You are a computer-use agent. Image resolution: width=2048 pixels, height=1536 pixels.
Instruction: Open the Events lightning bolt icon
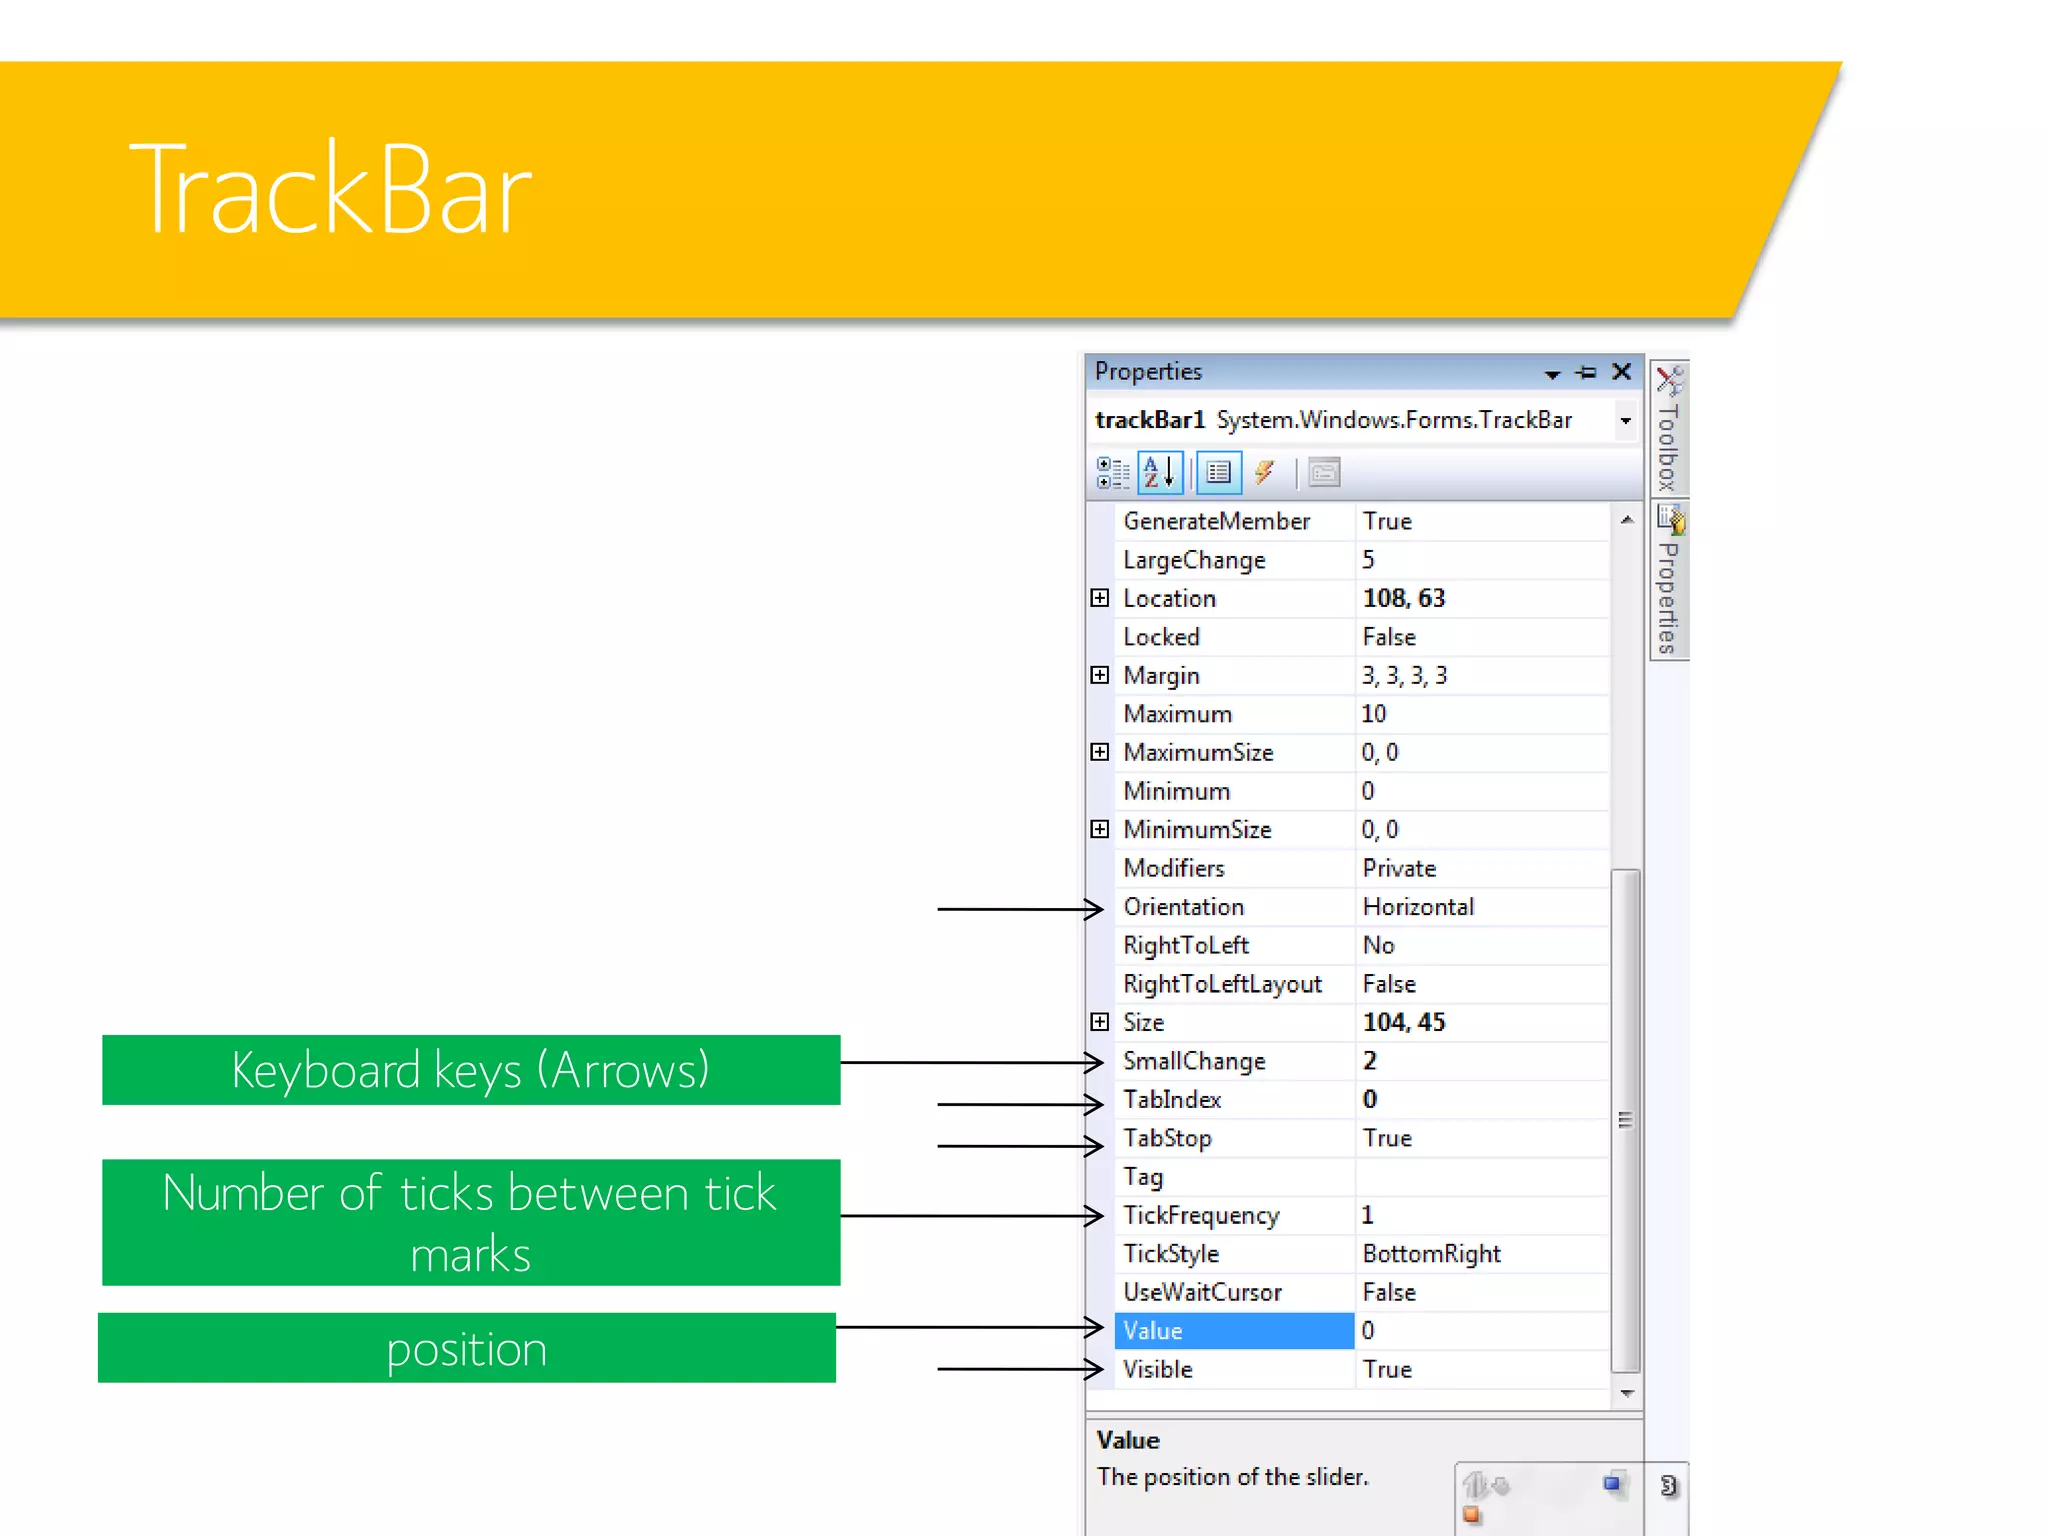[1265, 473]
